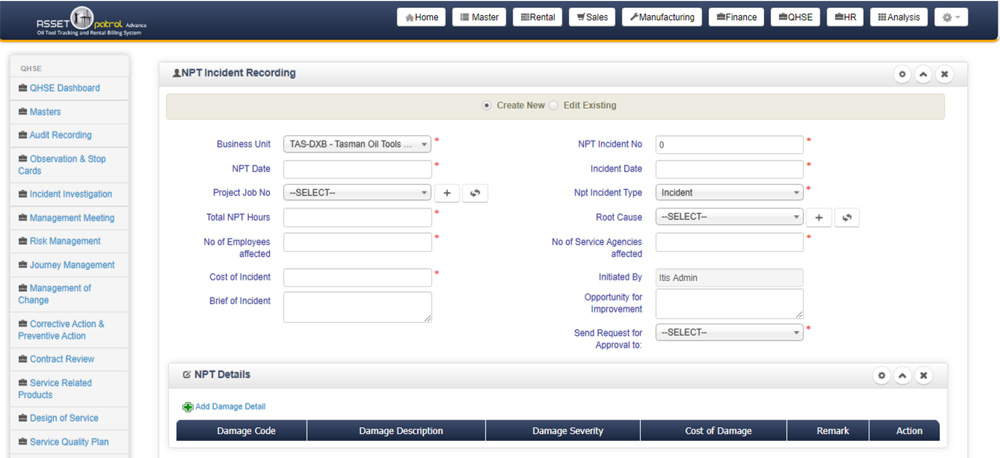
Task: Expand the Npt Incident Type dropdown
Action: (729, 193)
